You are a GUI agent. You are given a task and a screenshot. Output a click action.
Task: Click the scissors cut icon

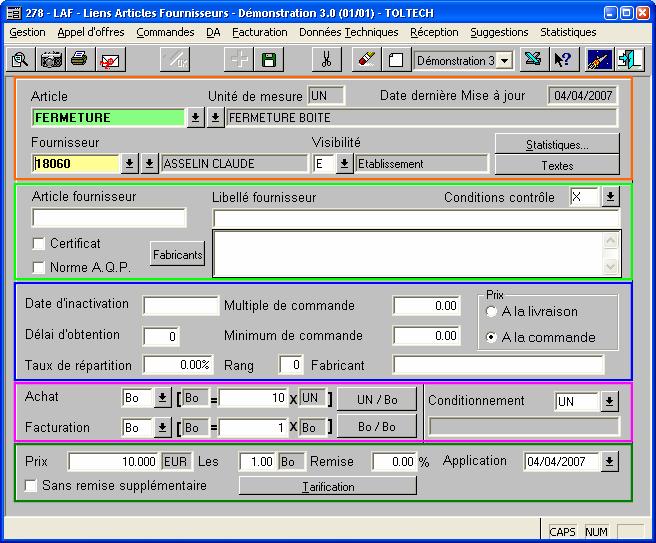[324, 60]
